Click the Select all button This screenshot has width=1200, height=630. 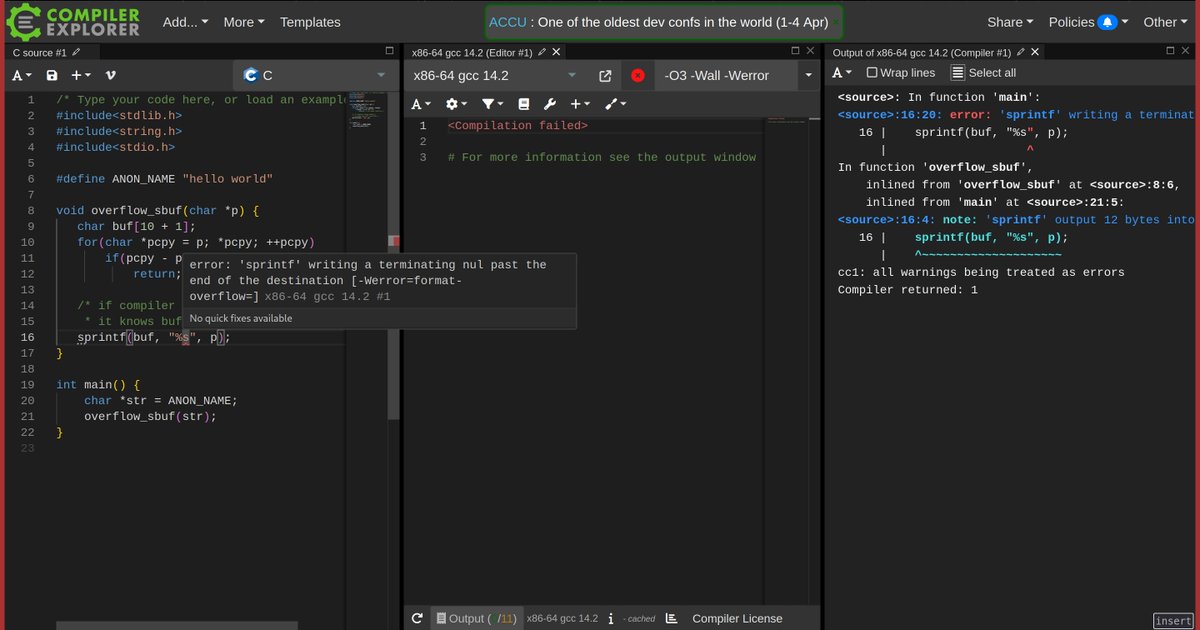[983, 72]
